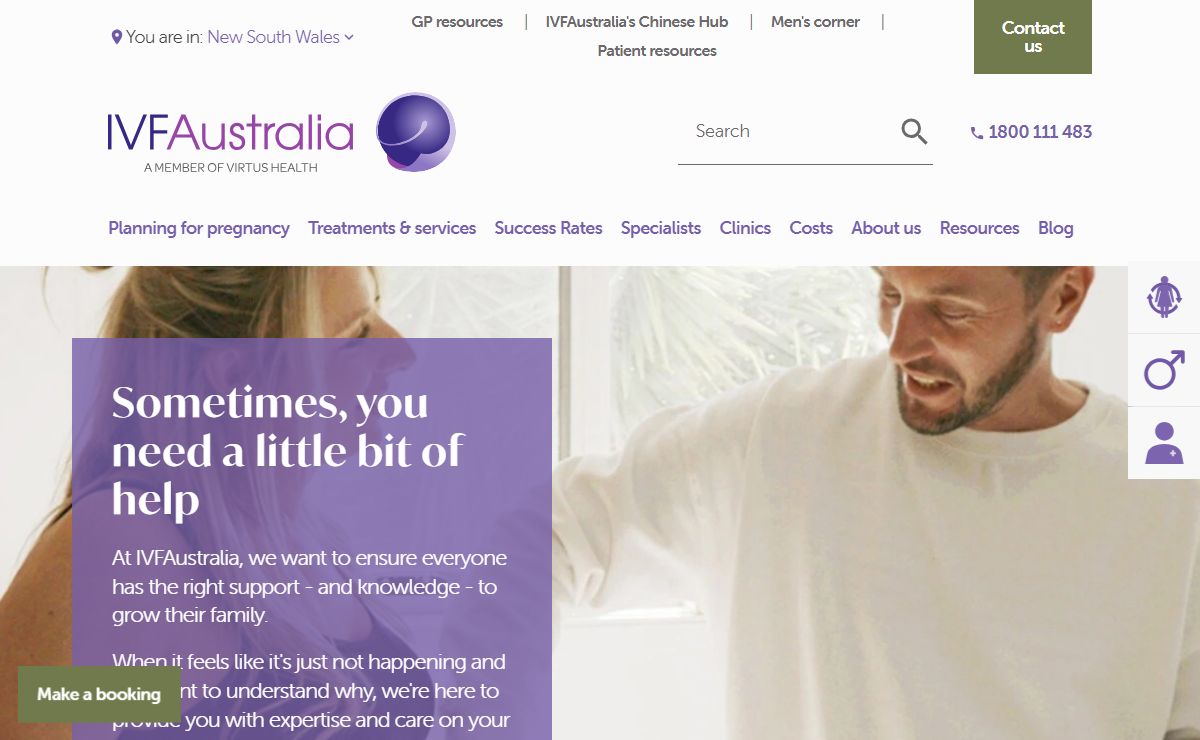
Task: Open the female fertility sidebar icon
Action: (1164, 297)
